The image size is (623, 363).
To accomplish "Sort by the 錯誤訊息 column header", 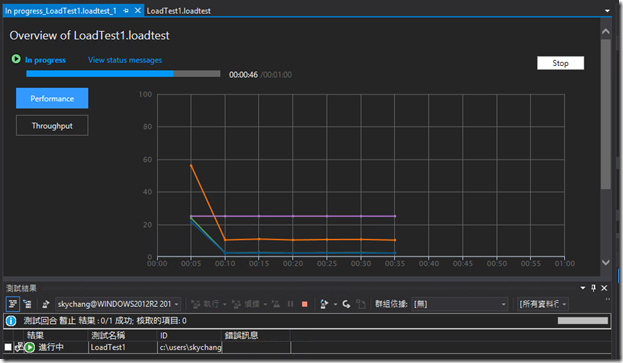I will 256,335.
